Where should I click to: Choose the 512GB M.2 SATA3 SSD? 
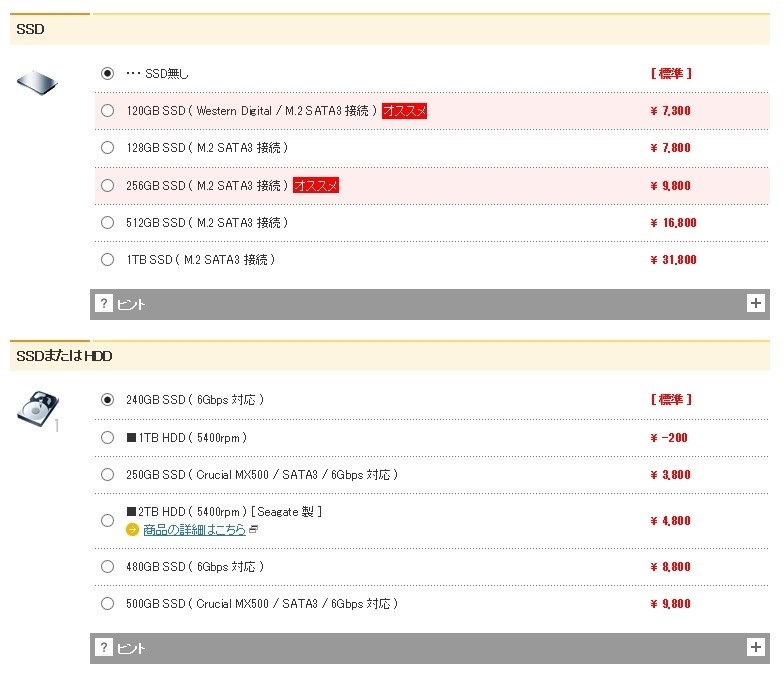(x=108, y=223)
